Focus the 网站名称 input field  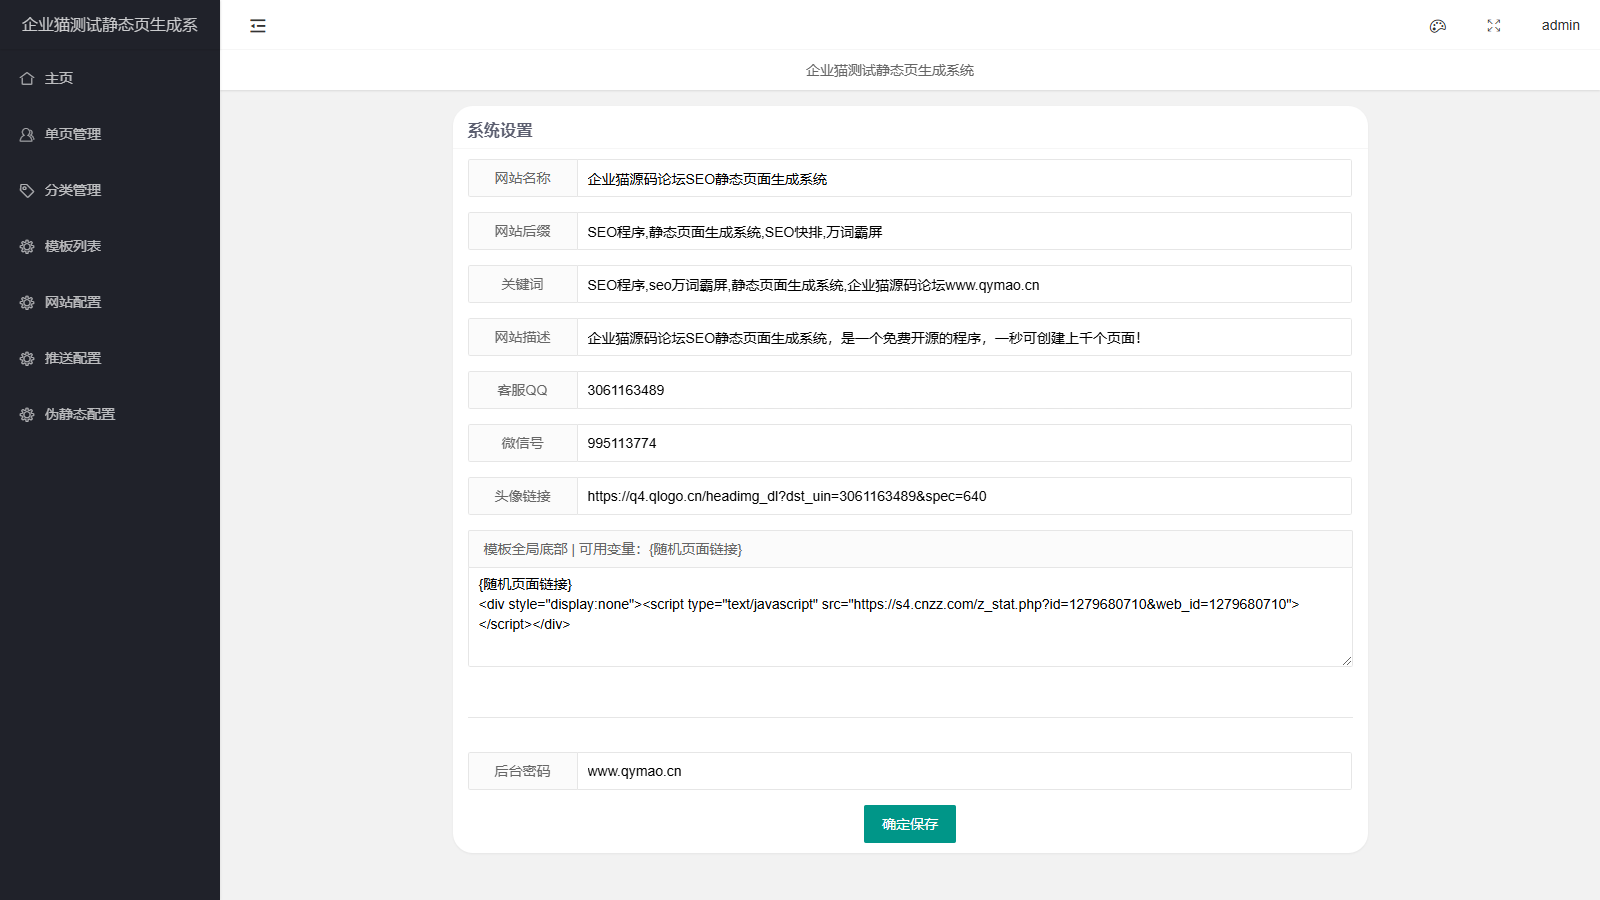pos(963,179)
